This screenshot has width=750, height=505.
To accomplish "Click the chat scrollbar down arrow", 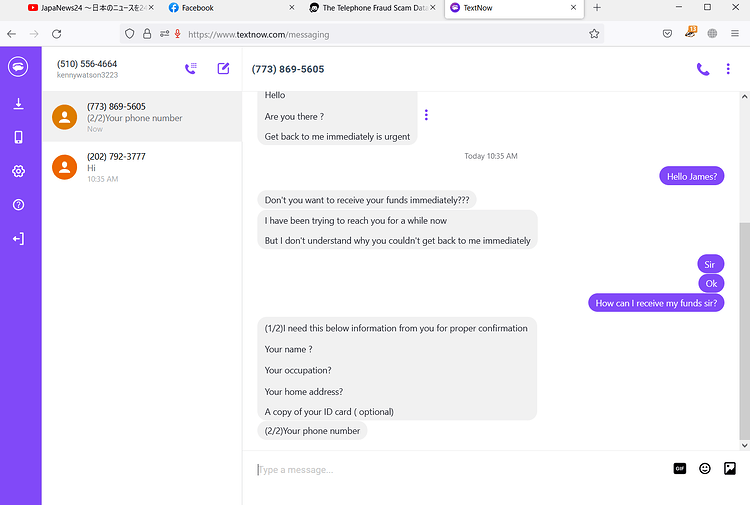I will pyautogui.click(x=744, y=445).
